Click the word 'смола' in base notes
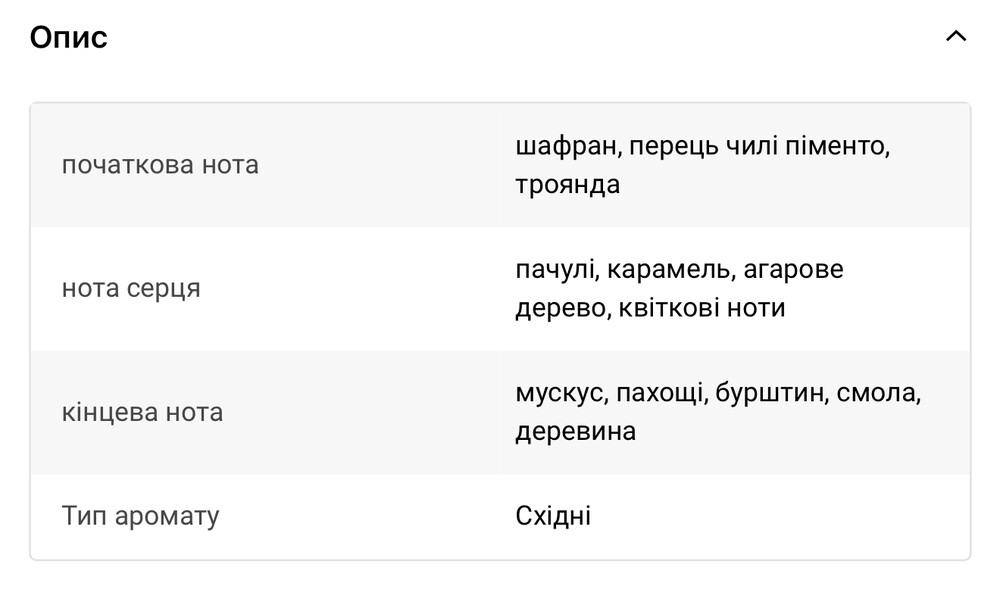Screen dimensions: 1000x611 (x=879, y=394)
